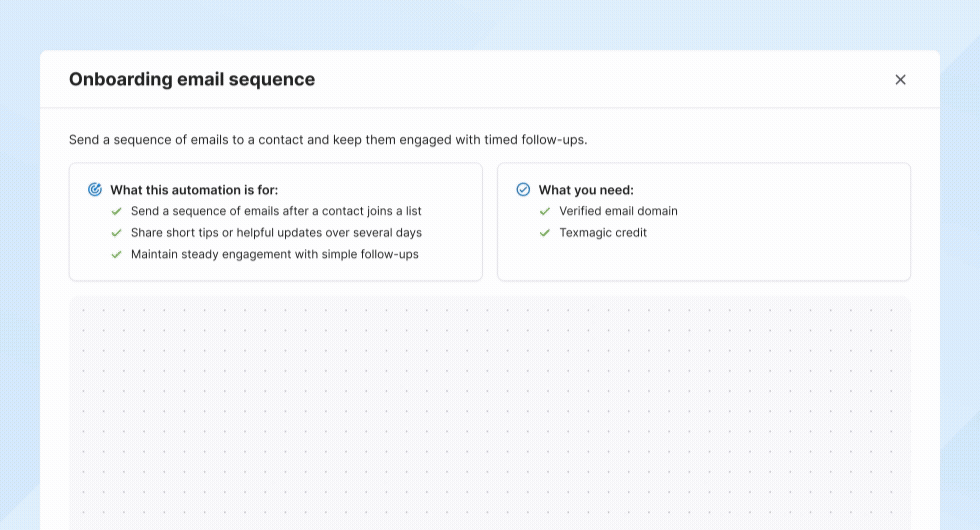
Task: Click the contact joins a list bullet text
Action: (x=276, y=211)
